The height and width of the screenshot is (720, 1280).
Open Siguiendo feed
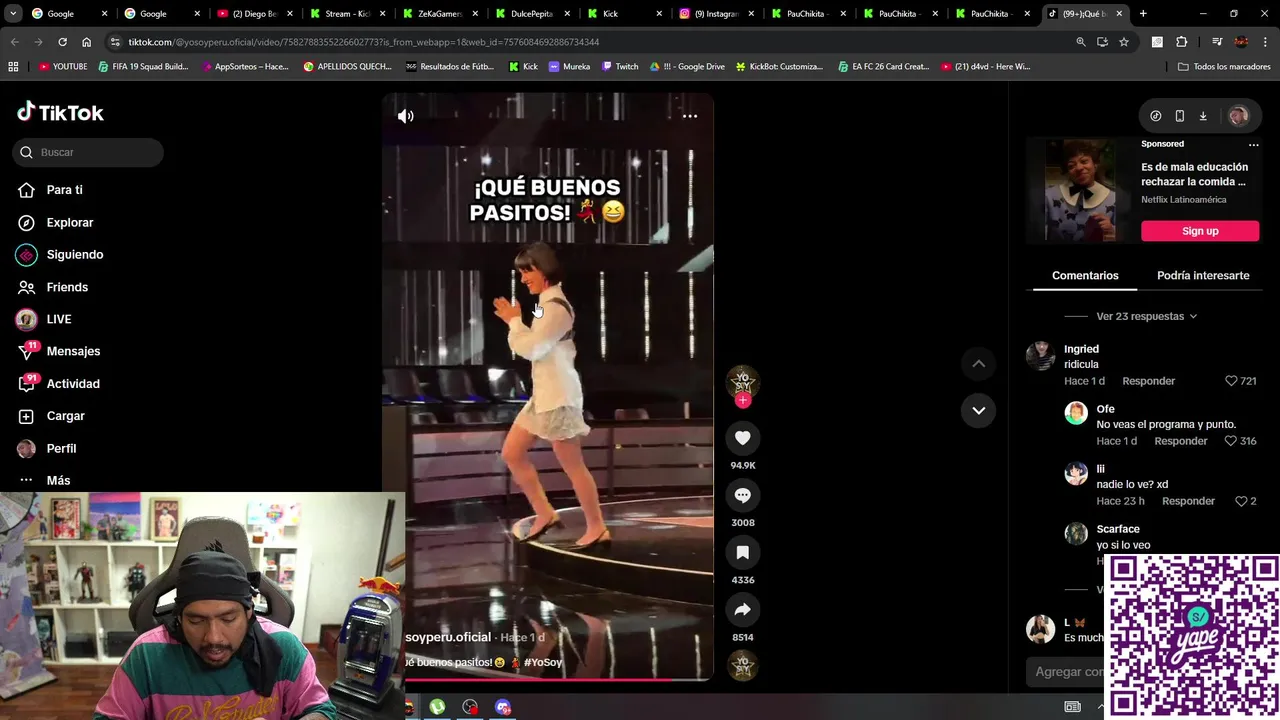[x=74, y=255]
